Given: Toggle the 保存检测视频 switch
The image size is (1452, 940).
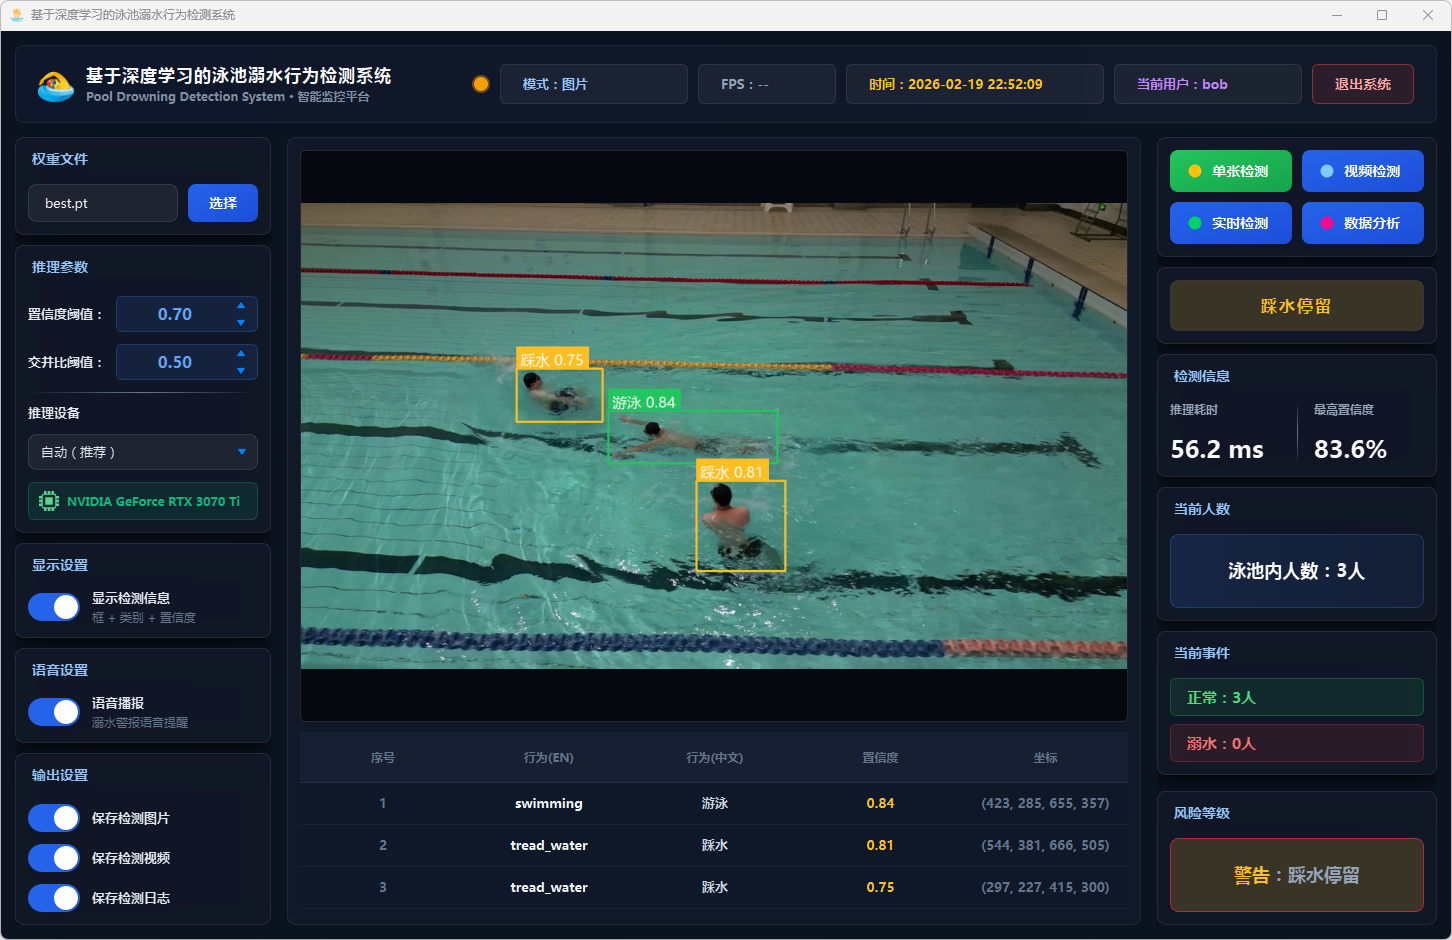Looking at the screenshot, I should pos(54,858).
